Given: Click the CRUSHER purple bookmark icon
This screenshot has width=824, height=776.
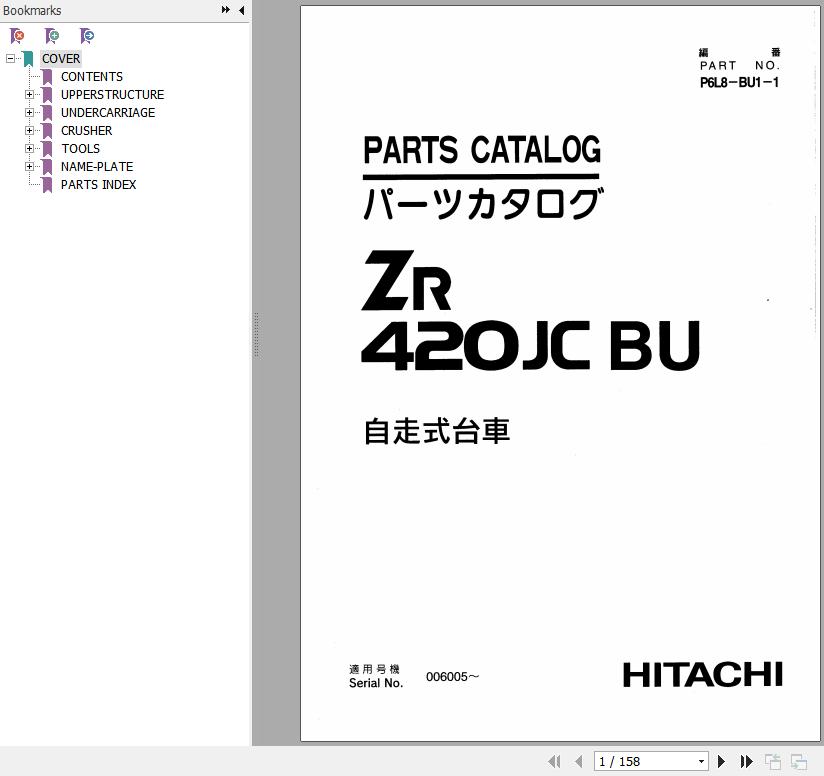Looking at the screenshot, I should pos(47,131).
